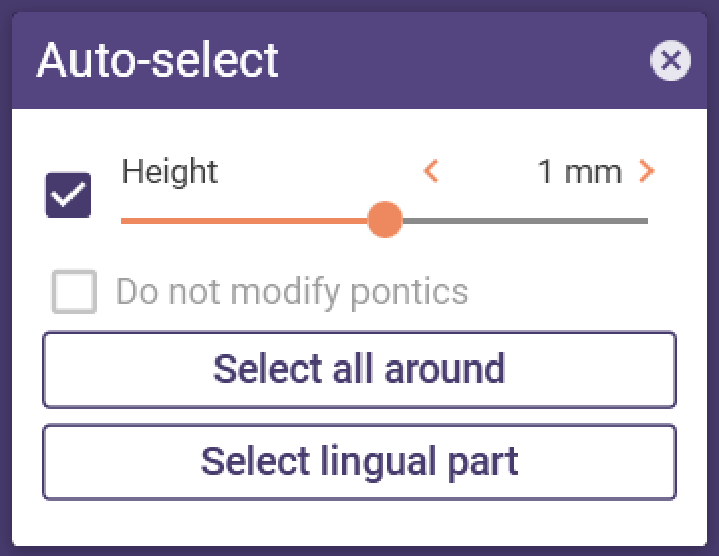This screenshot has height=556, width=719.
Task: Close the Auto-select panel with X icon
Action: click(670, 61)
